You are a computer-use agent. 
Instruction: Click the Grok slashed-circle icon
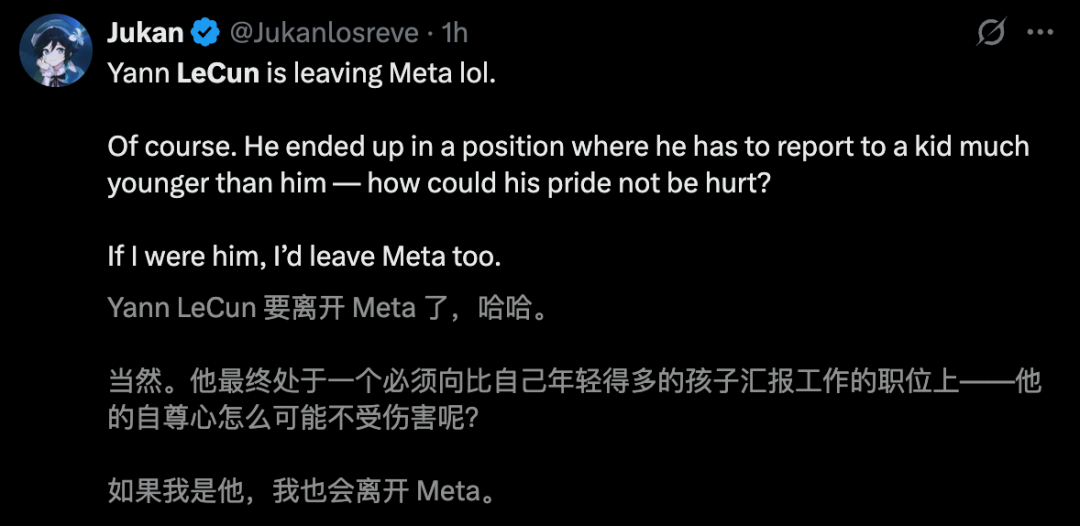tap(990, 33)
